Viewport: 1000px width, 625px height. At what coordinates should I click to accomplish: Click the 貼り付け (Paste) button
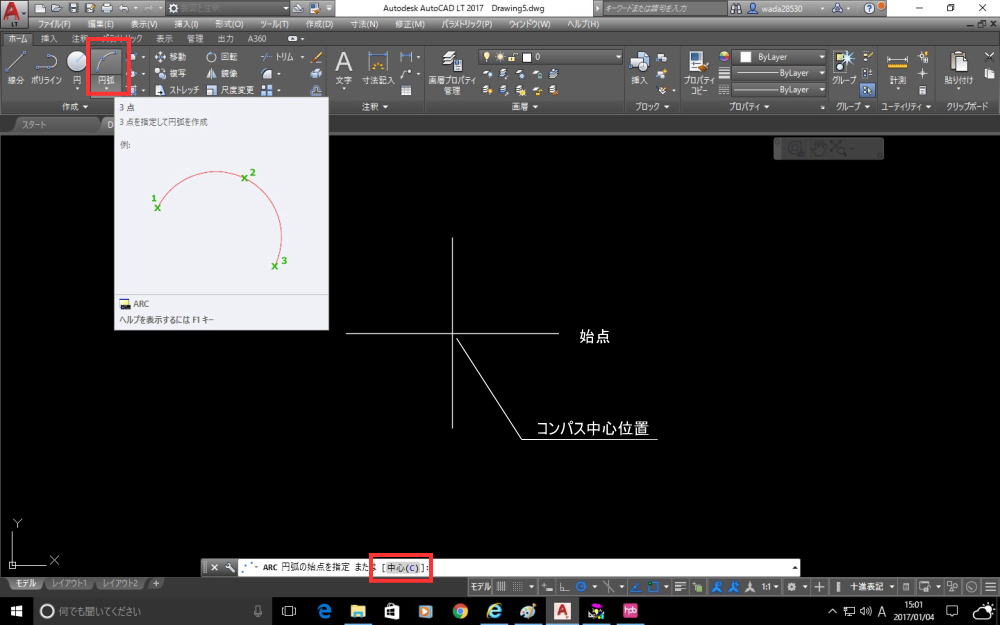pos(959,69)
